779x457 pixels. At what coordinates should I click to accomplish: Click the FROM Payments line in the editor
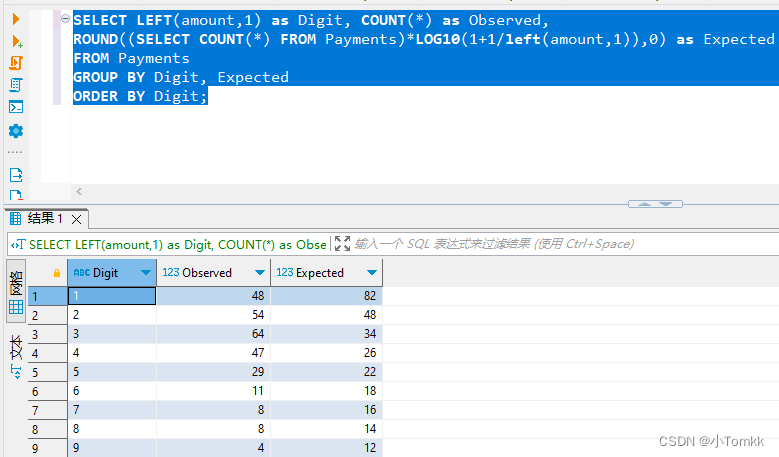pos(131,58)
